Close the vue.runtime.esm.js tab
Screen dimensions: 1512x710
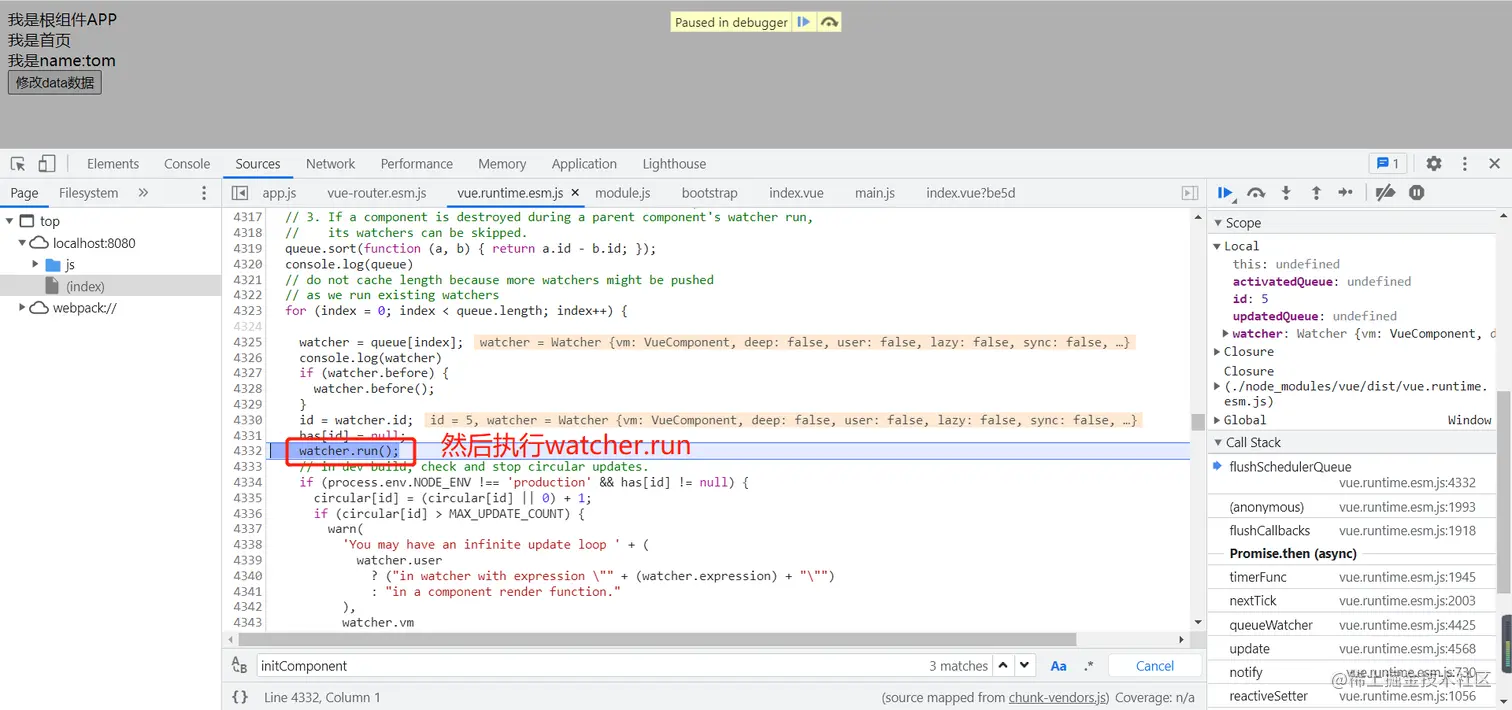[575, 193]
